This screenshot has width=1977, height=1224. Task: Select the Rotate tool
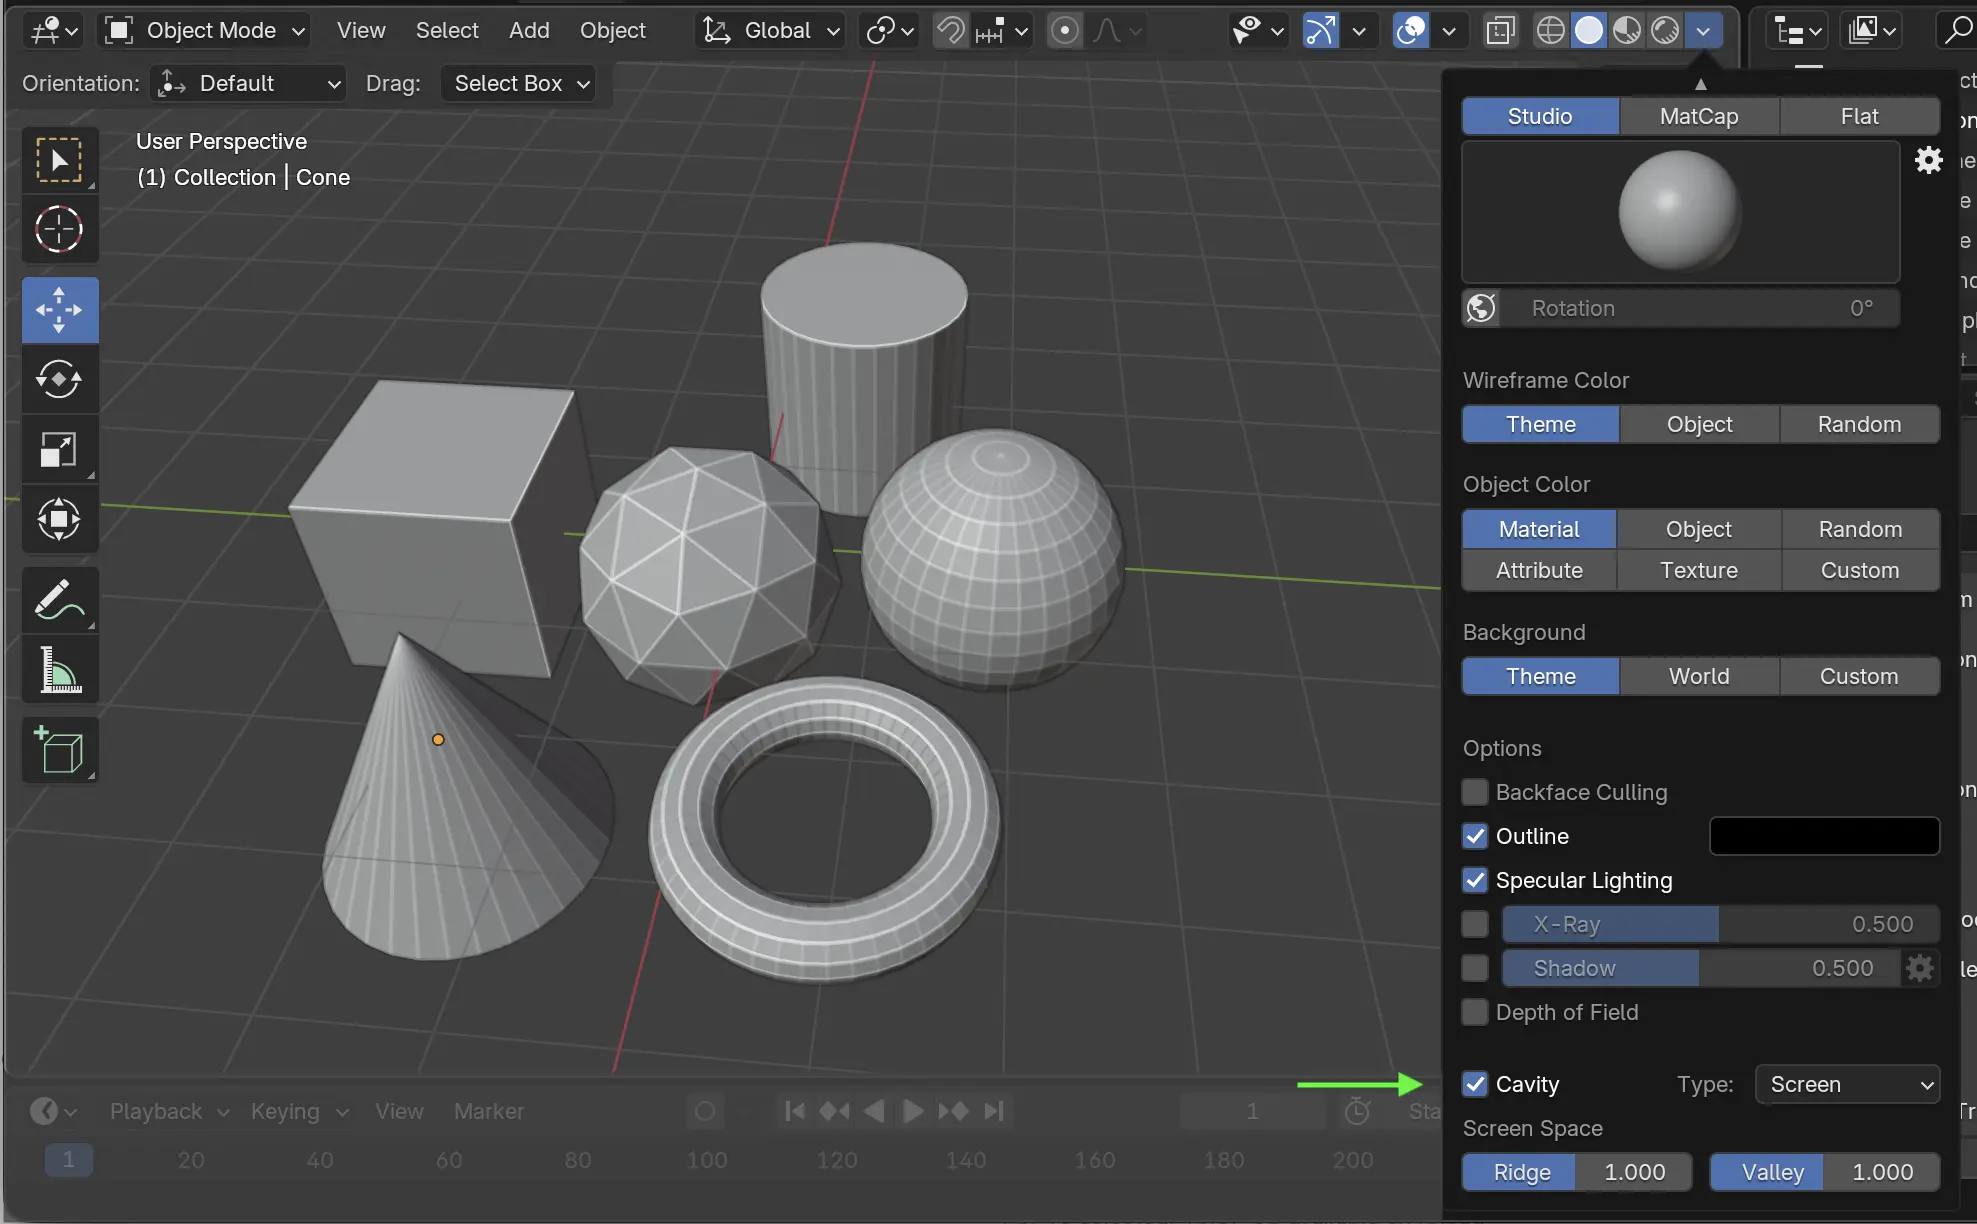(59, 379)
